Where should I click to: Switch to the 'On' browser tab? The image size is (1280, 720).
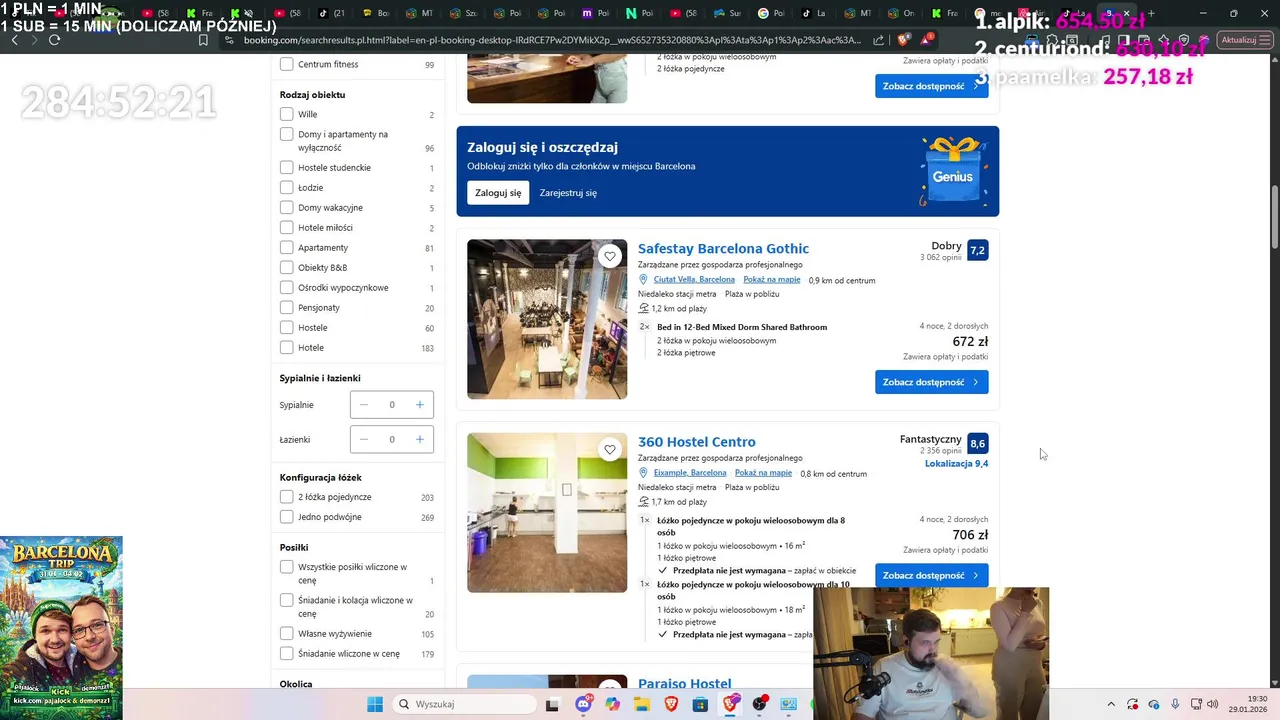(901, 14)
